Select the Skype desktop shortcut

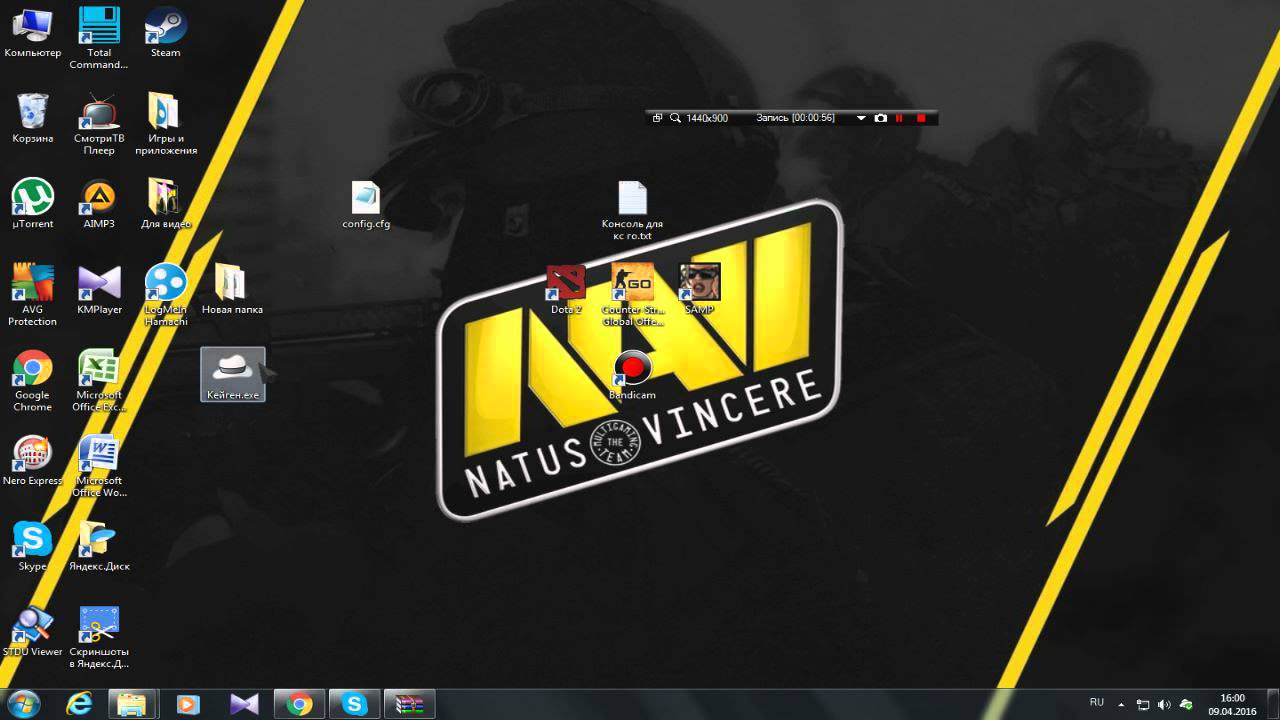pyautogui.click(x=32, y=546)
